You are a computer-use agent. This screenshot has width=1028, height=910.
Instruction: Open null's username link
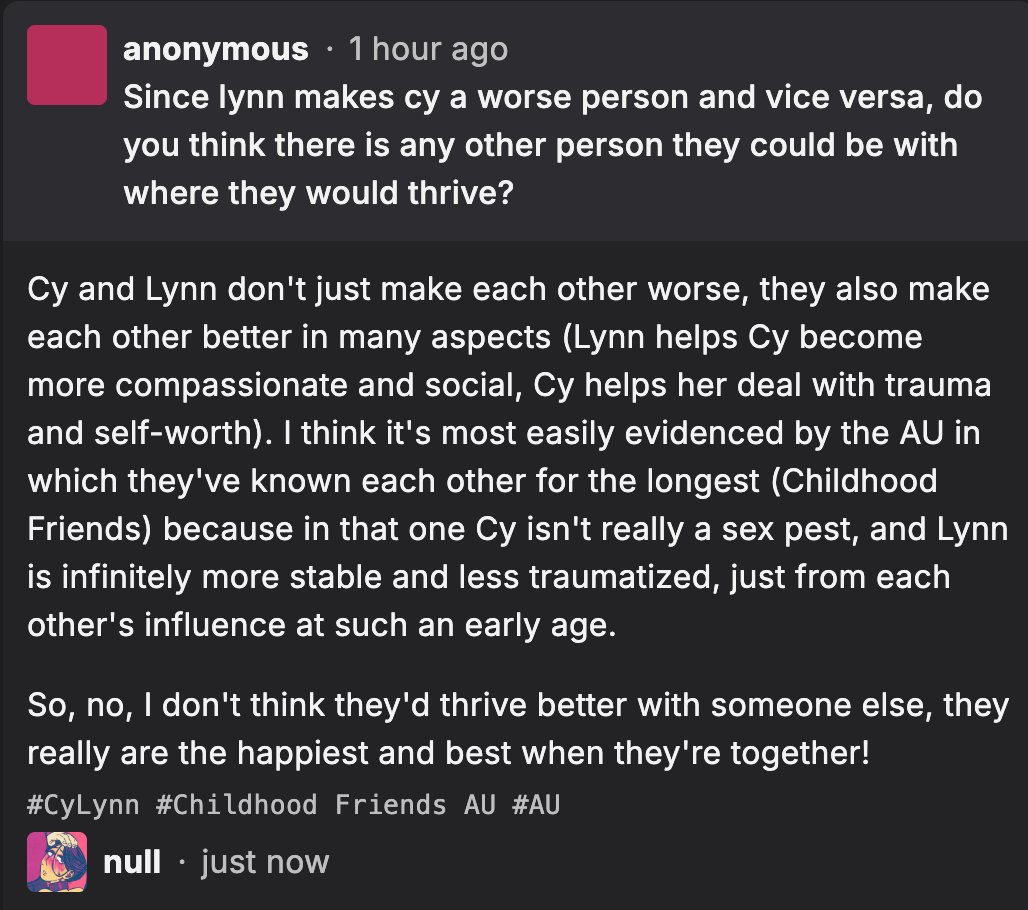[x=132, y=861]
